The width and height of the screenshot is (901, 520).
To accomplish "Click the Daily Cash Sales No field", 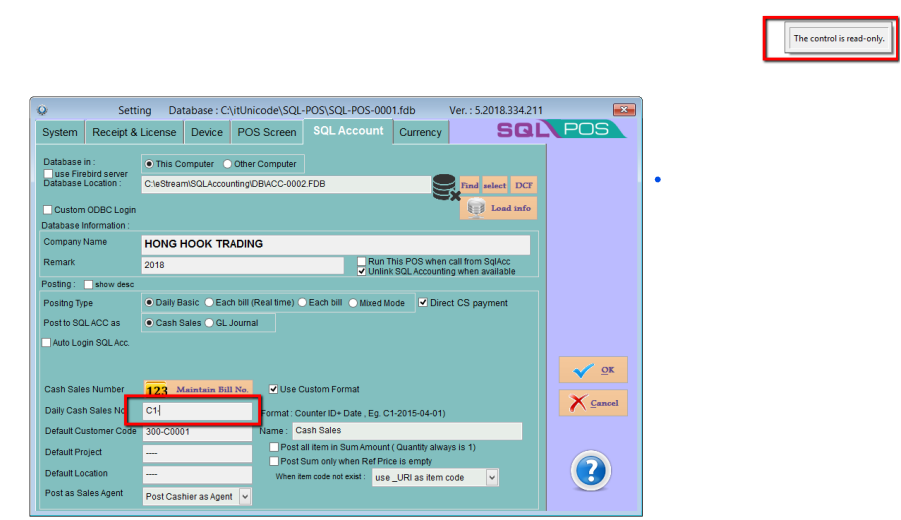I will click(197, 411).
